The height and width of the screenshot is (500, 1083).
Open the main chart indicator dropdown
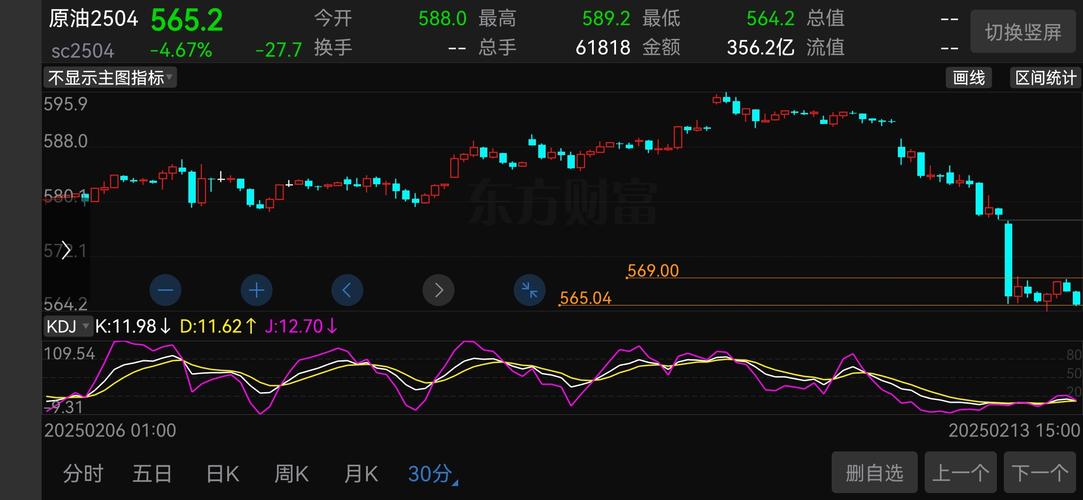[x=111, y=77]
